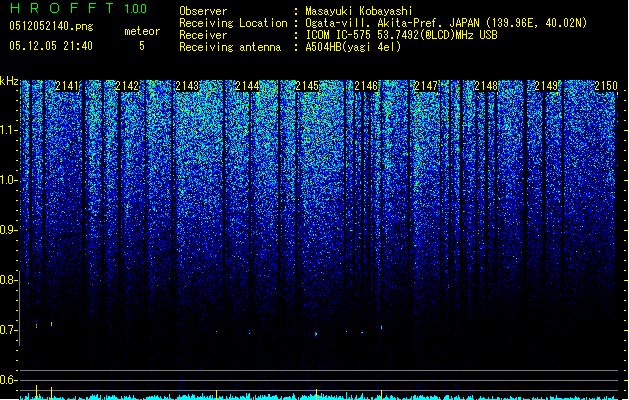Select the ICOM IC-575 receiver details
Image resolution: width=629 pixels, height=400 pixels.
point(401,35)
